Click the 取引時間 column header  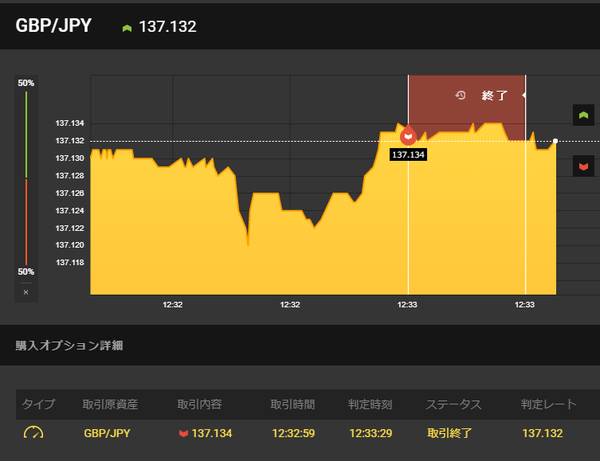pos(293,404)
